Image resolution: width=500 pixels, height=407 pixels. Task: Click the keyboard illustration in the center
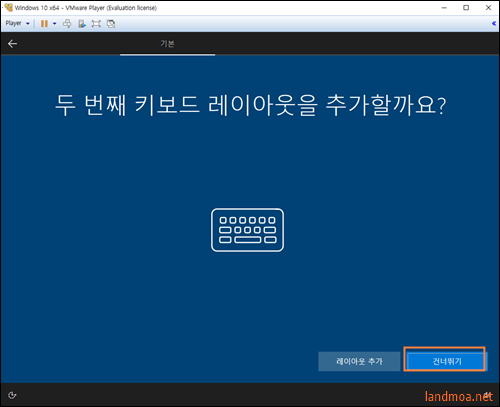pos(247,230)
